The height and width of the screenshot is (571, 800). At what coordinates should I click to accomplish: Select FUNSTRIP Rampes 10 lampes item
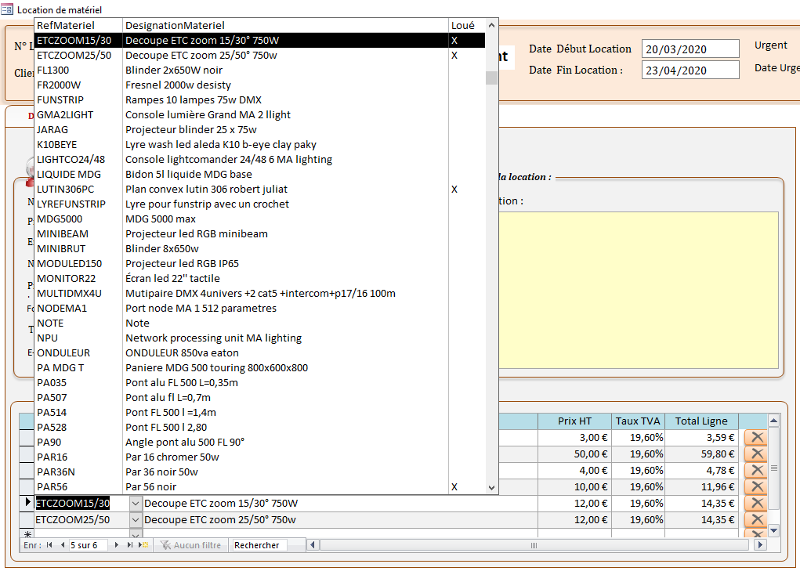click(x=260, y=100)
